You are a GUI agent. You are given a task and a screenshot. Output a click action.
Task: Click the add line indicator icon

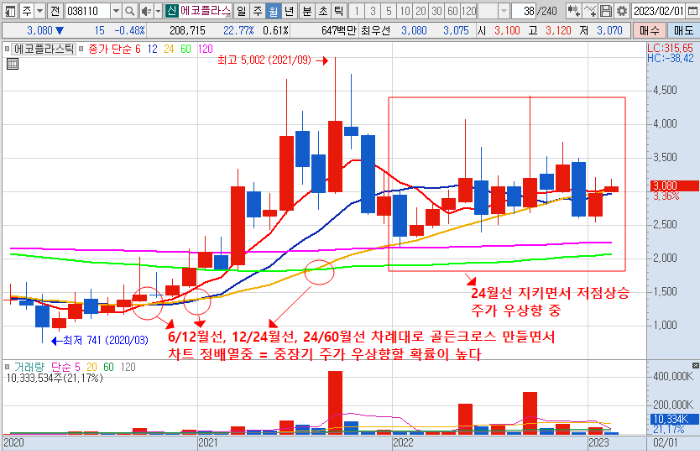click(x=590, y=10)
